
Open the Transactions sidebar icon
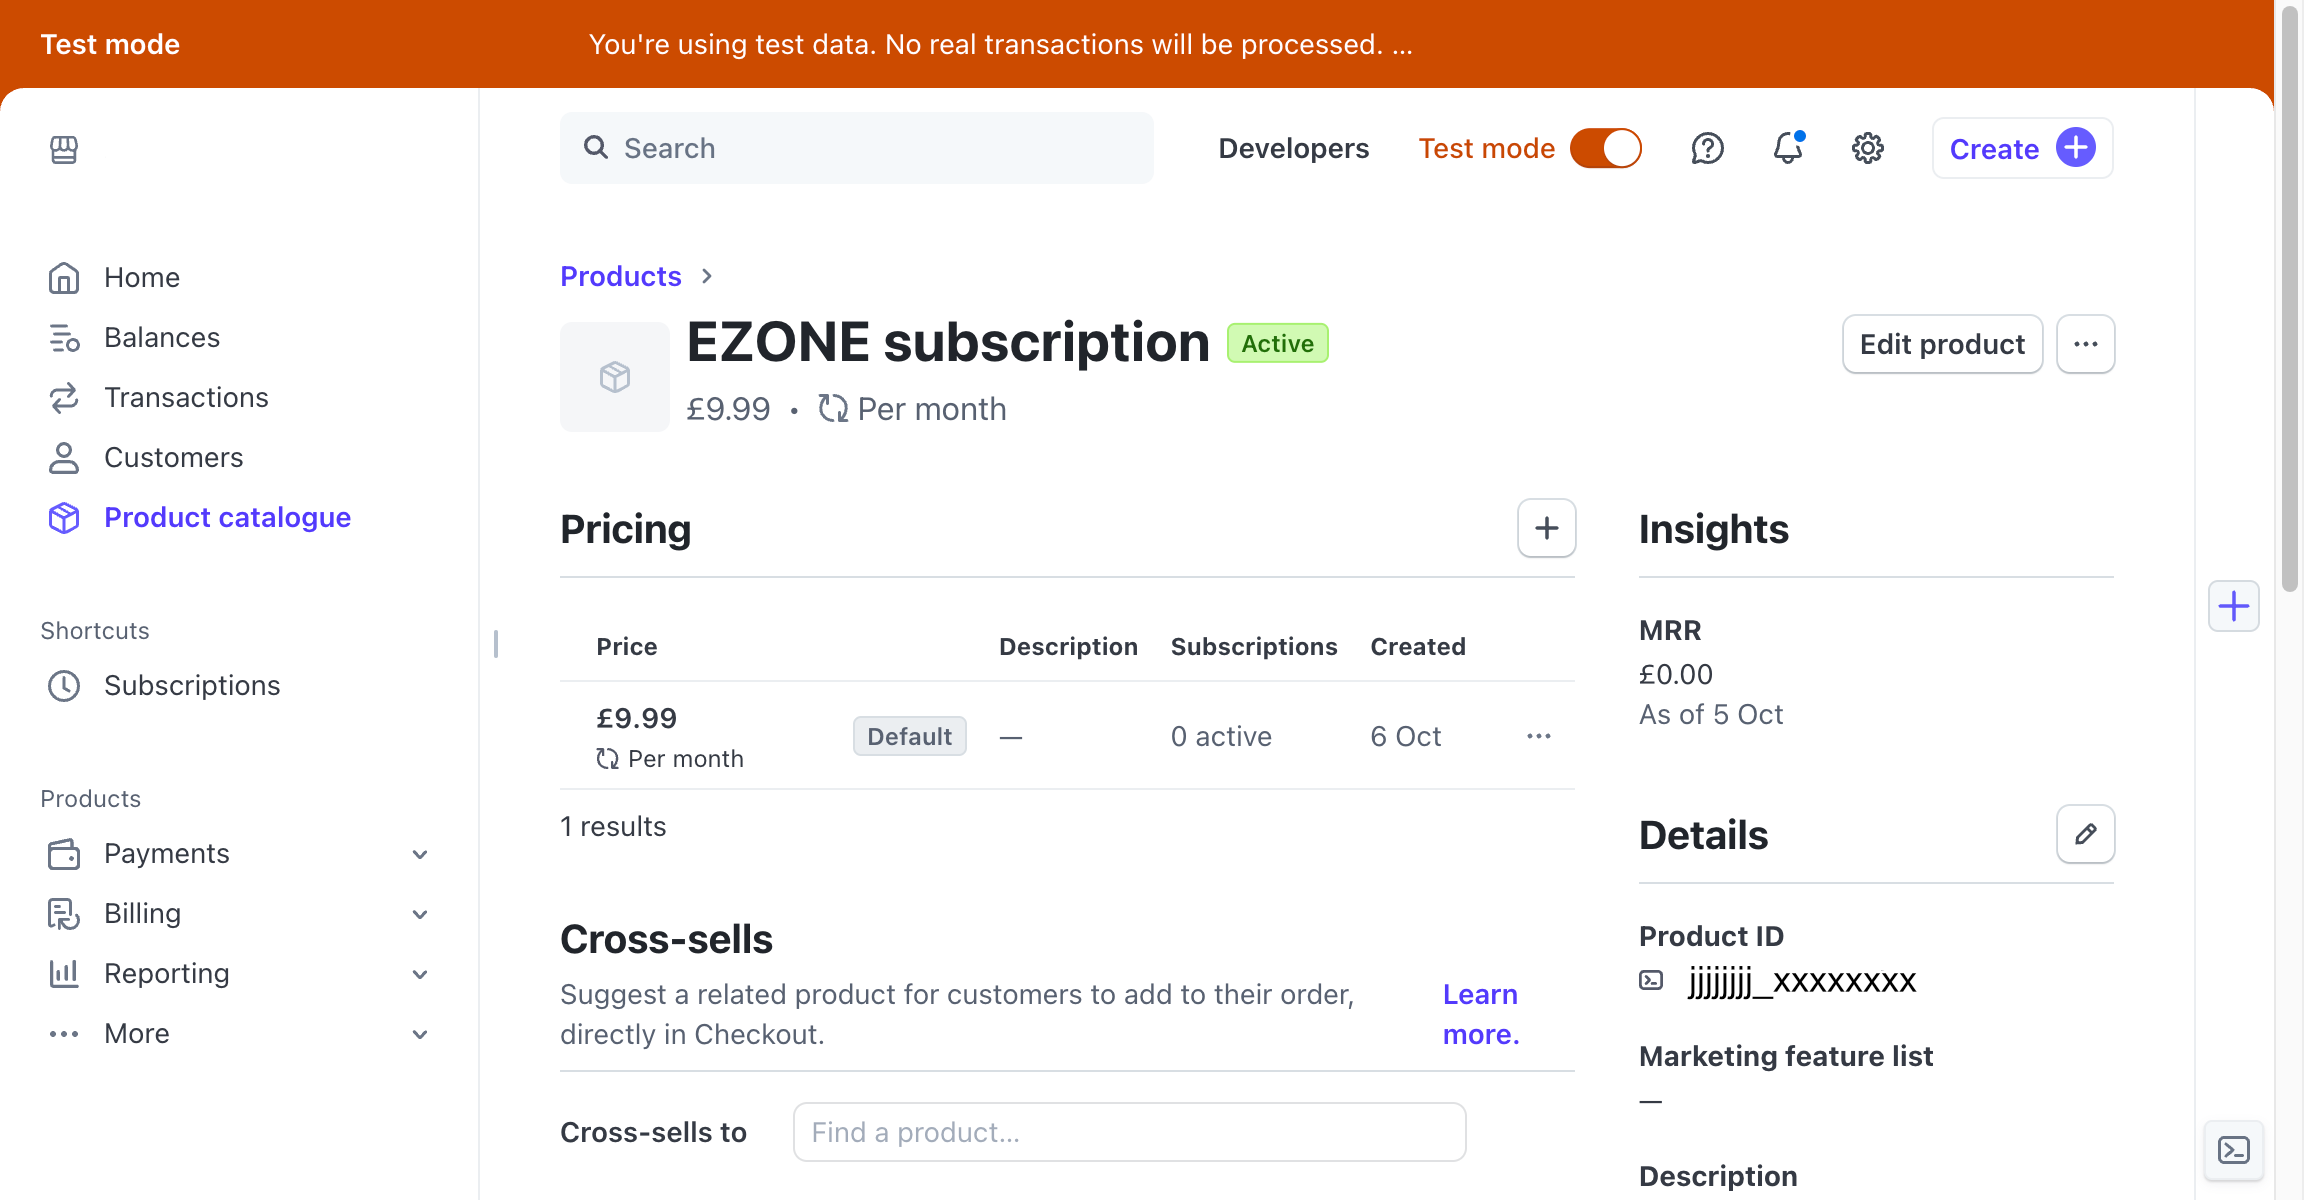coord(64,397)
